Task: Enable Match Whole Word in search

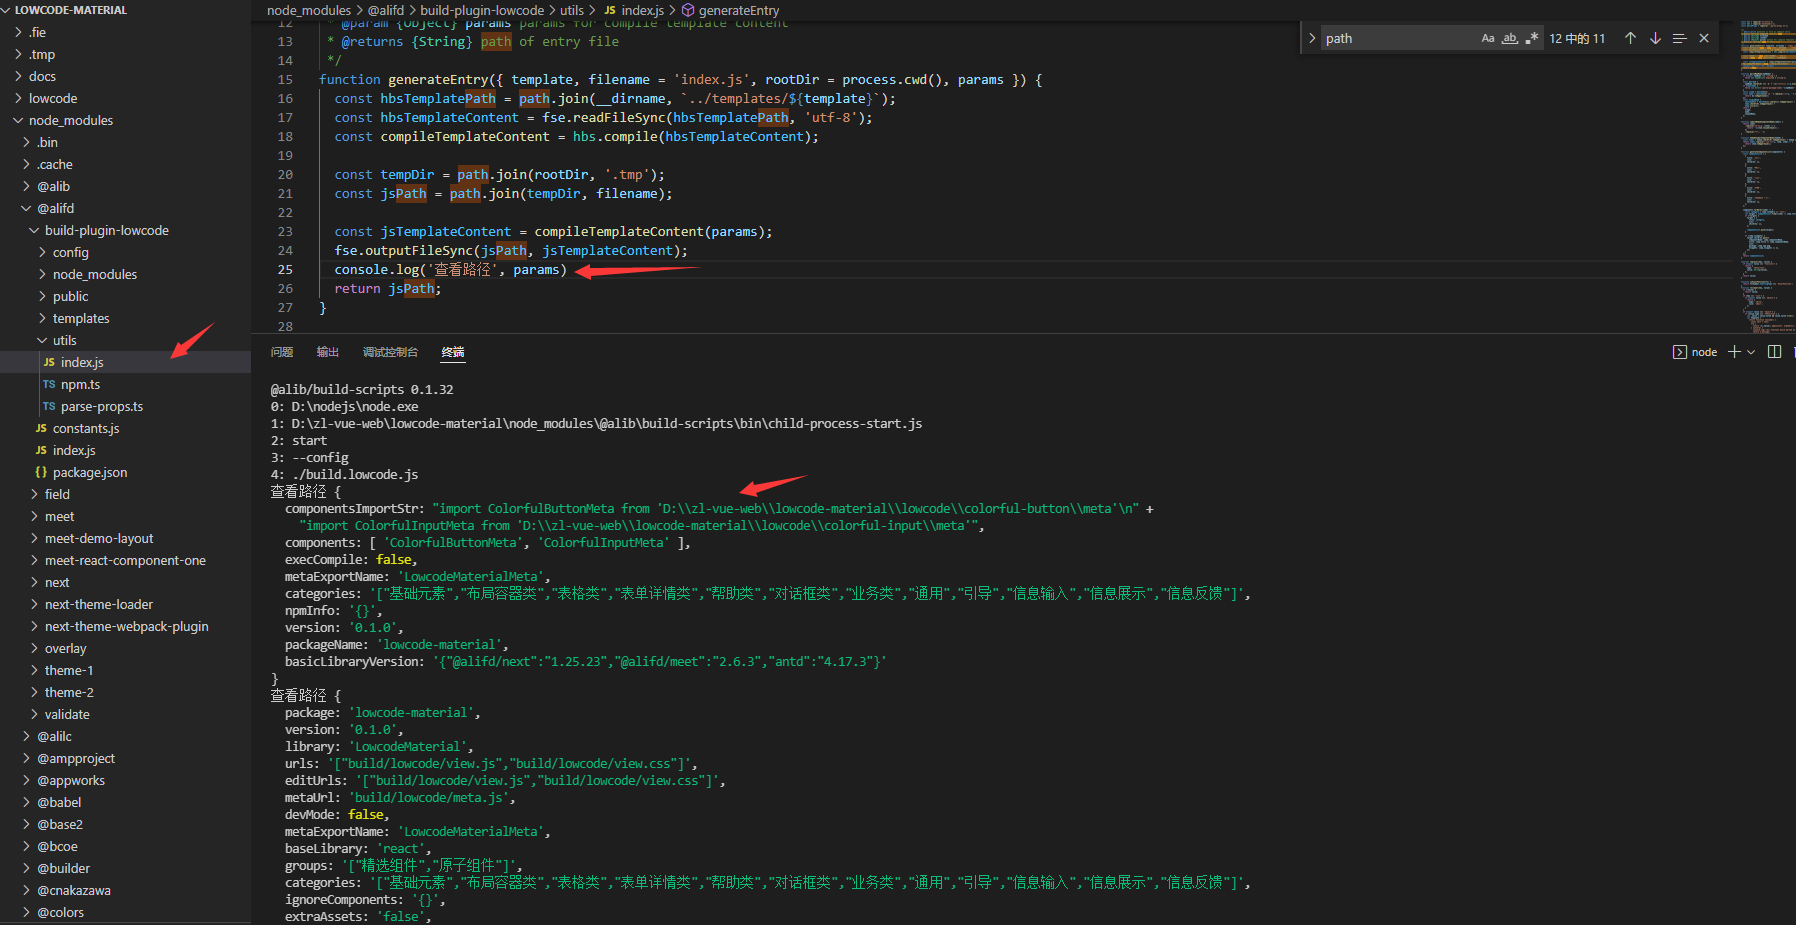Action: pyautogui.click(x=1509, y=37)
